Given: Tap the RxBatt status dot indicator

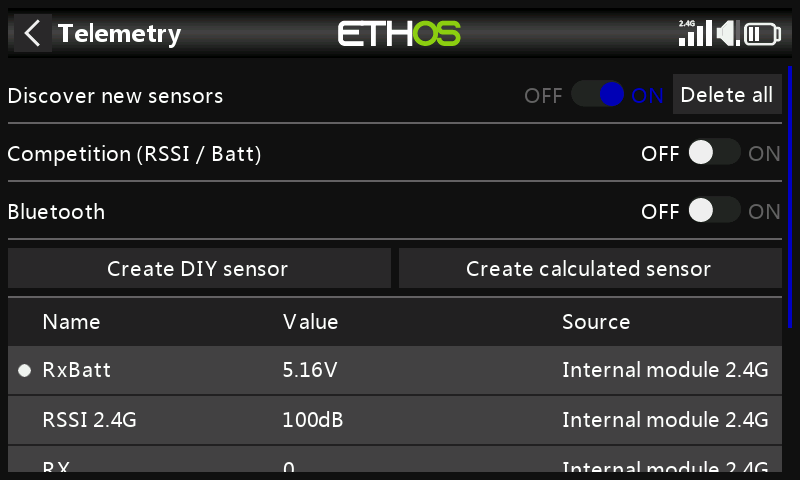Looking at the screenshot, I should tap(24, 370).
